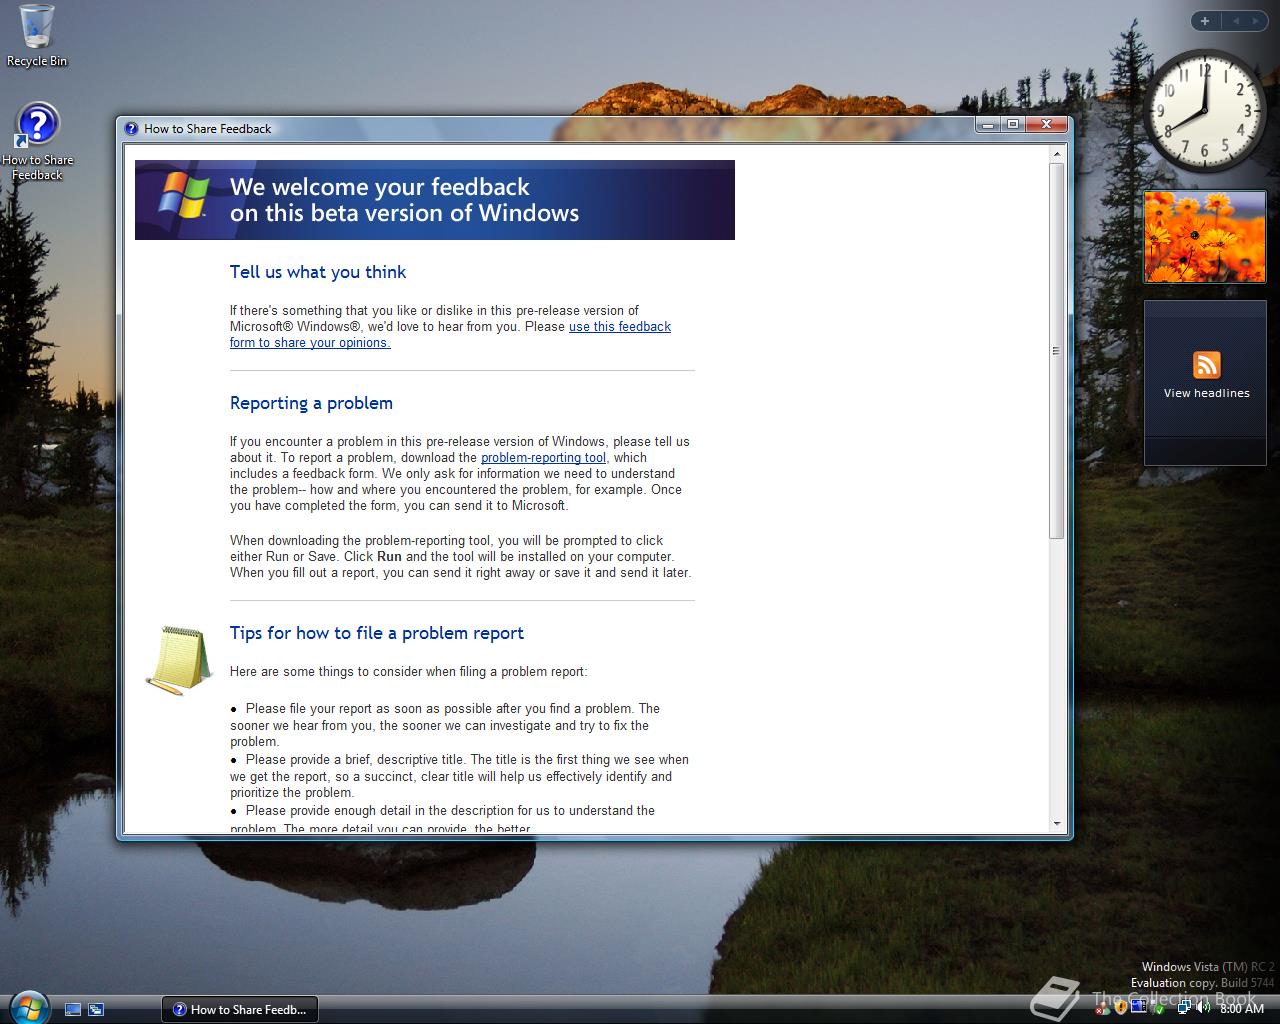Click the Switch Between Windows quick launch icon
1280x1024 pixels.
coord(96,1009)
